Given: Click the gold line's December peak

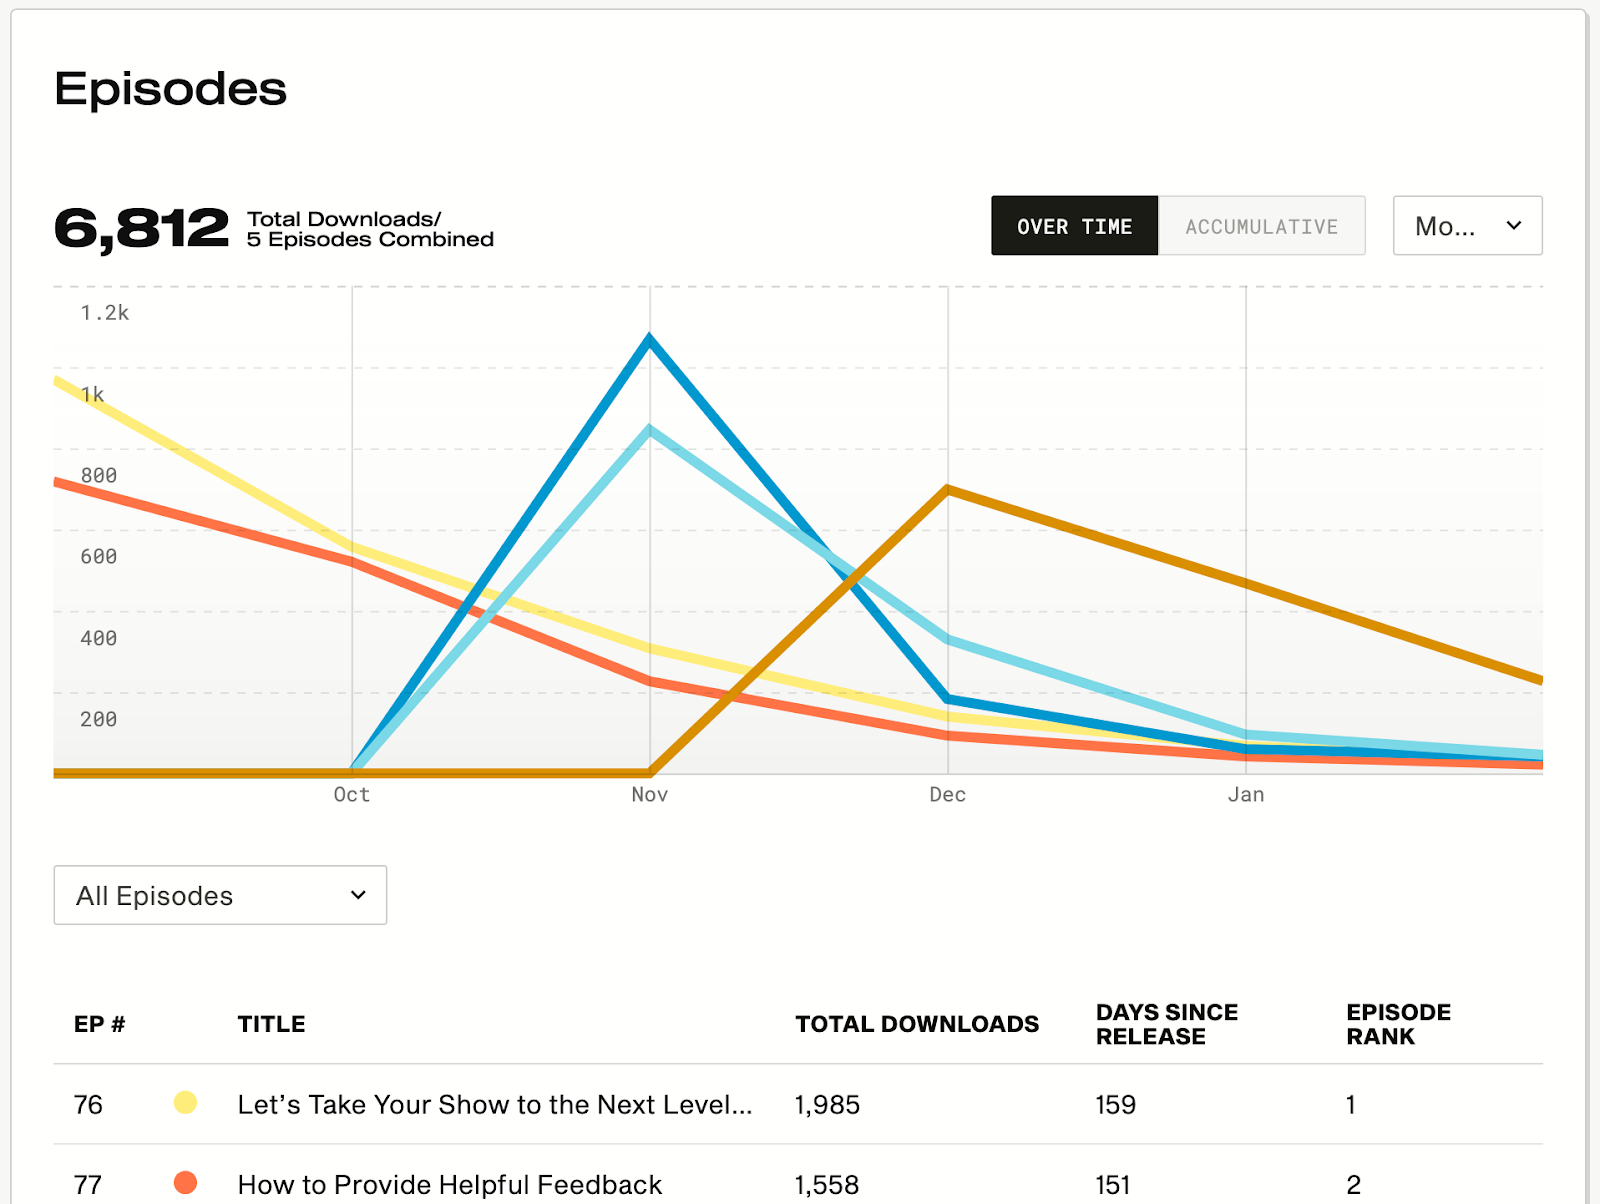Looking at the screenshot, I should [946, 489].
